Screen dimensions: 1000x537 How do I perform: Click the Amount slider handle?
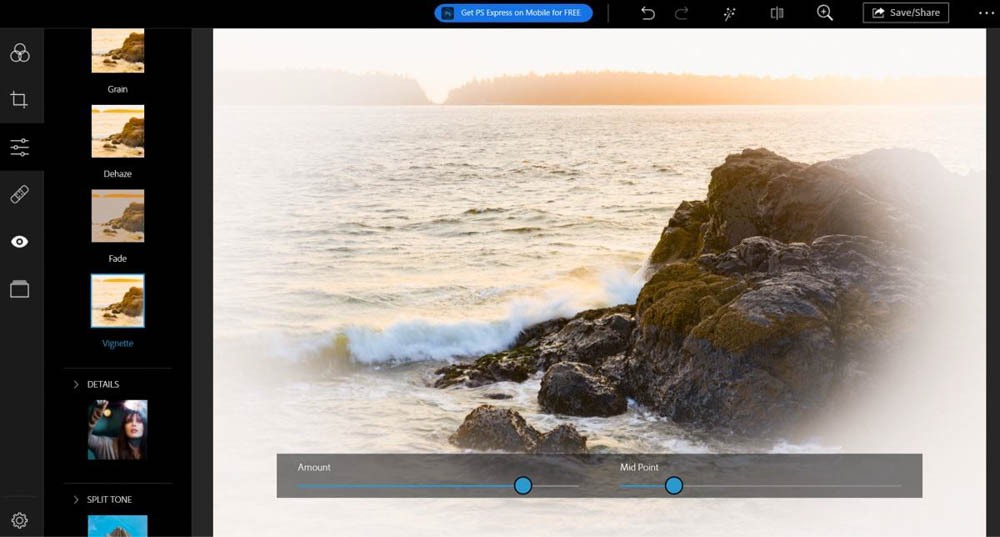point(523,486)
